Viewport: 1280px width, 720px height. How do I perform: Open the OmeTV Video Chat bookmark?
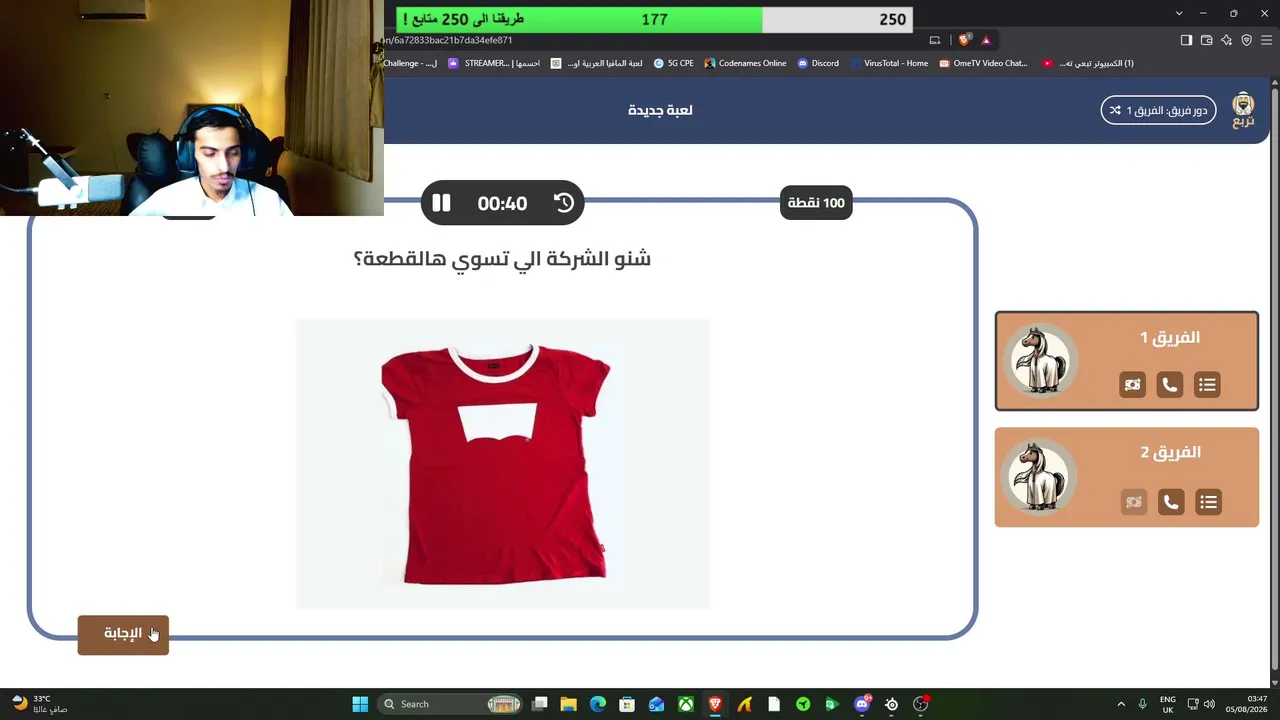click(x=983, y=63)
